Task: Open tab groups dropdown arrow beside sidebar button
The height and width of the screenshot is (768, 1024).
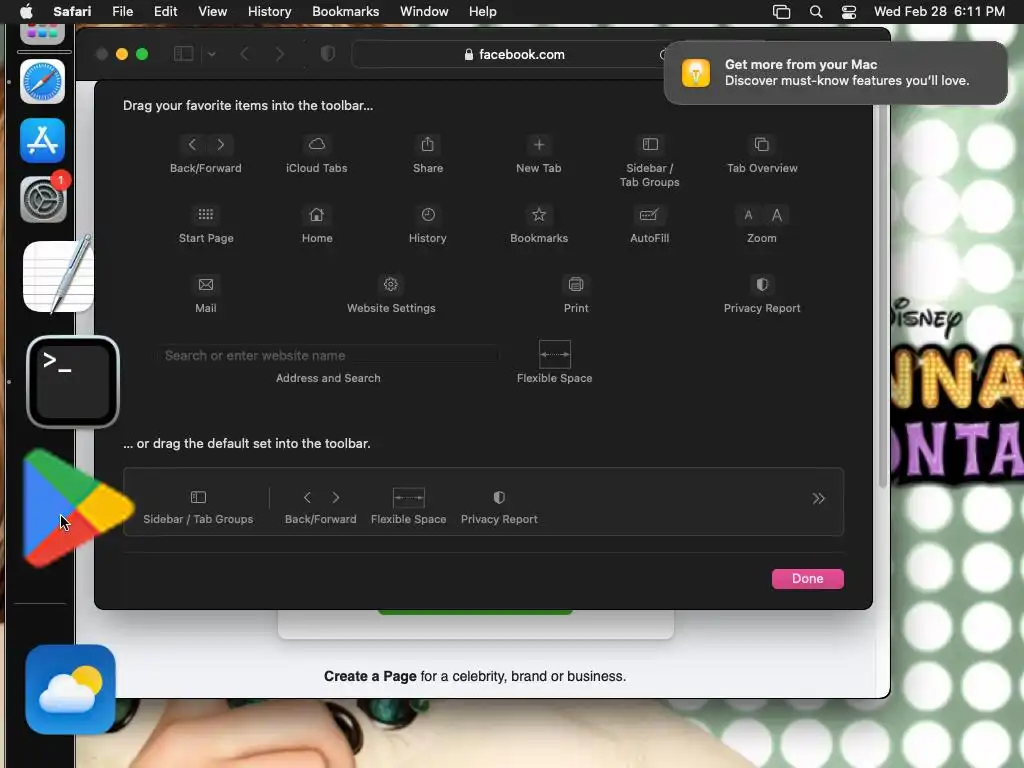Action: (212, 54)
